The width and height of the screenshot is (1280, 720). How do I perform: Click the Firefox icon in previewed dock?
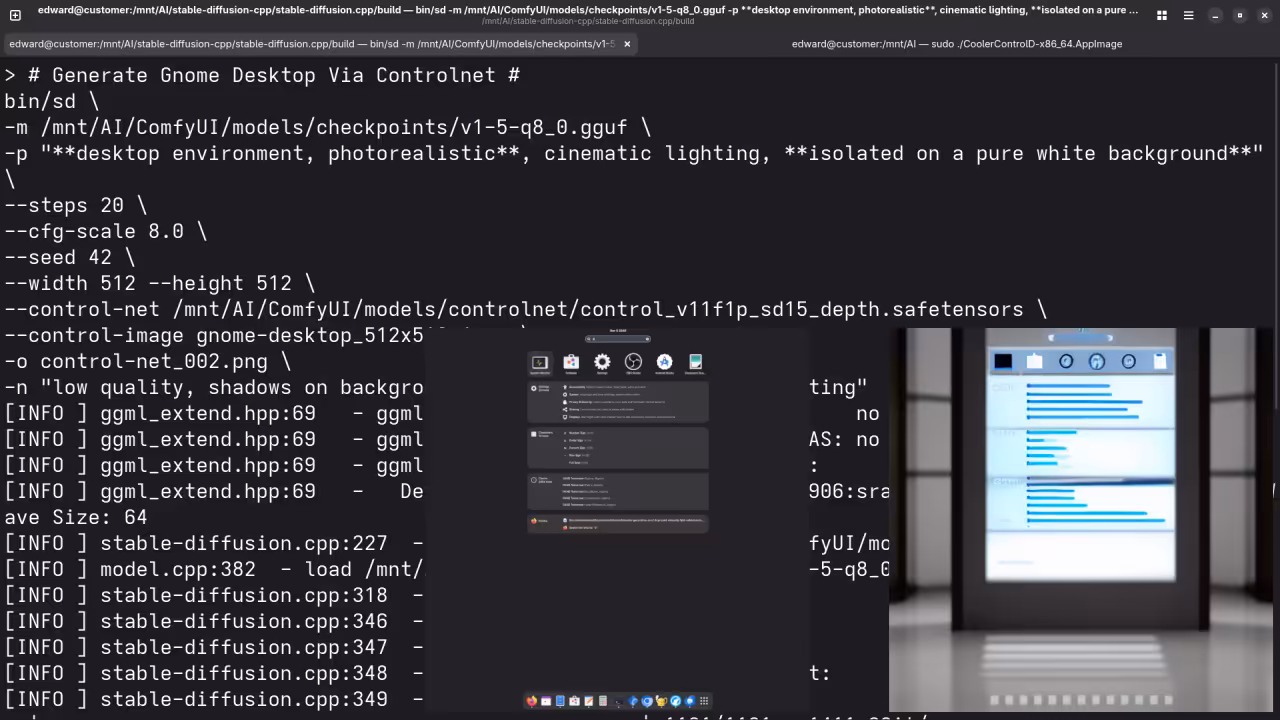(531, 701)
